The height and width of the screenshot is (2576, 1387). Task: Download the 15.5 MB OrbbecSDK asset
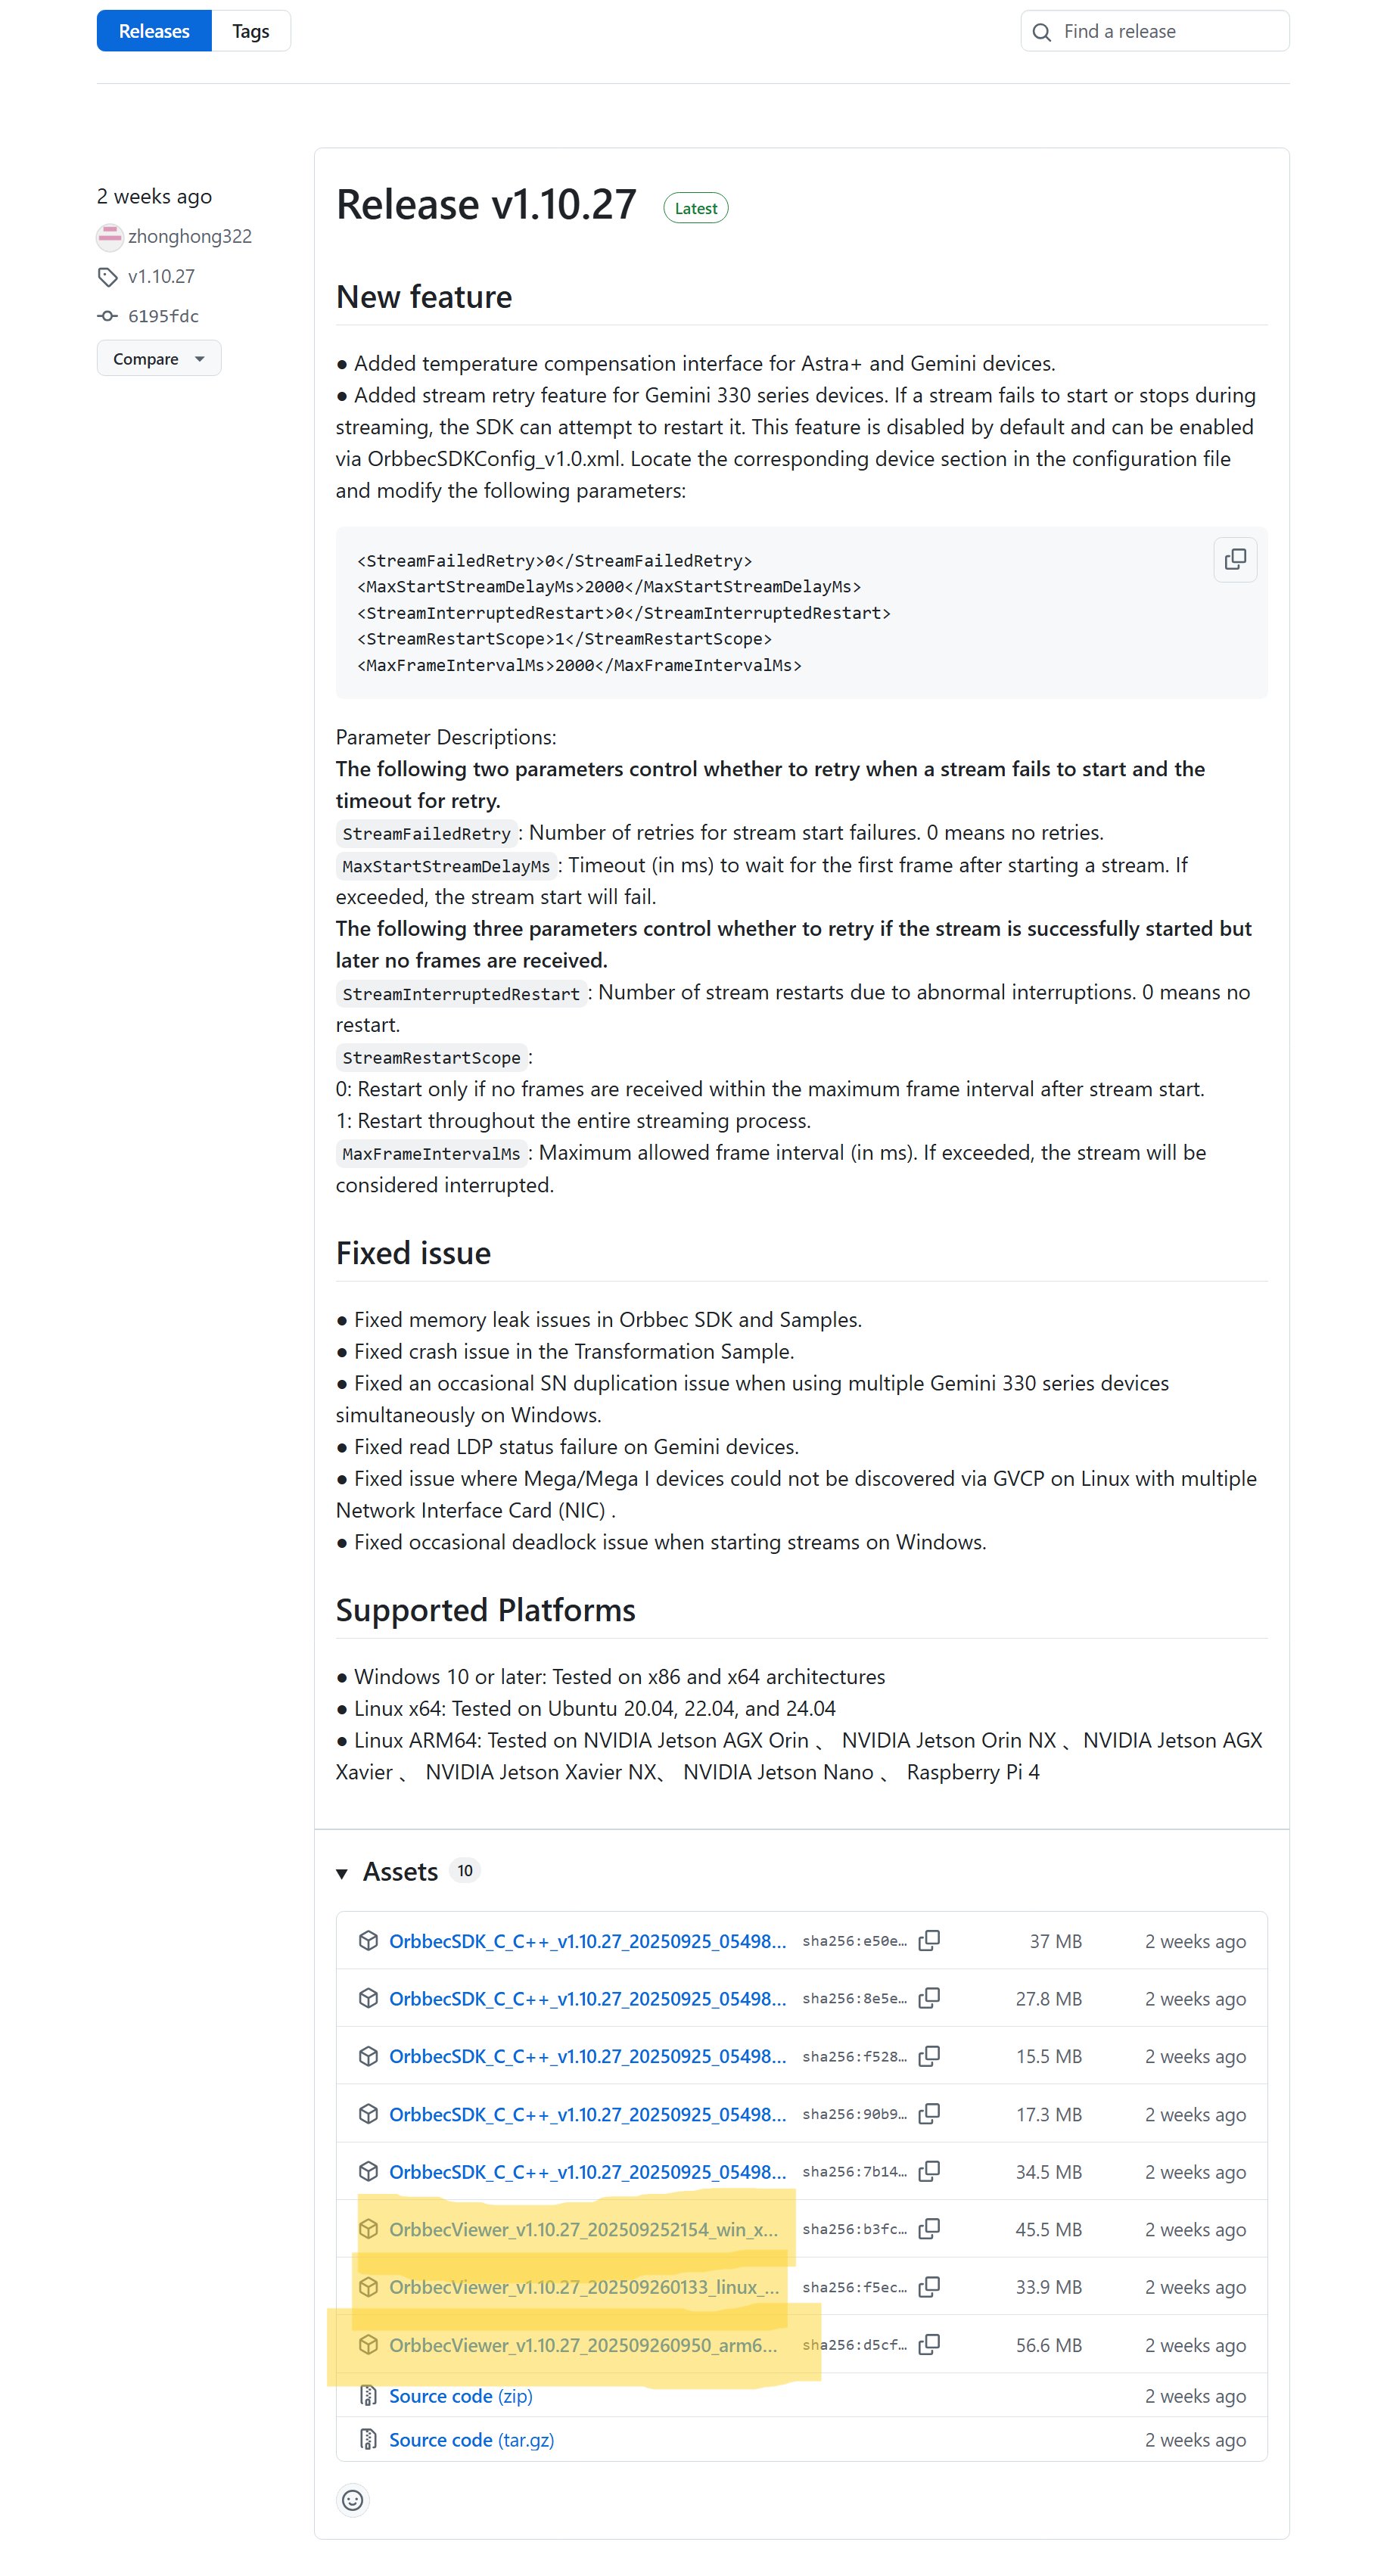[x=587, y=2056]
